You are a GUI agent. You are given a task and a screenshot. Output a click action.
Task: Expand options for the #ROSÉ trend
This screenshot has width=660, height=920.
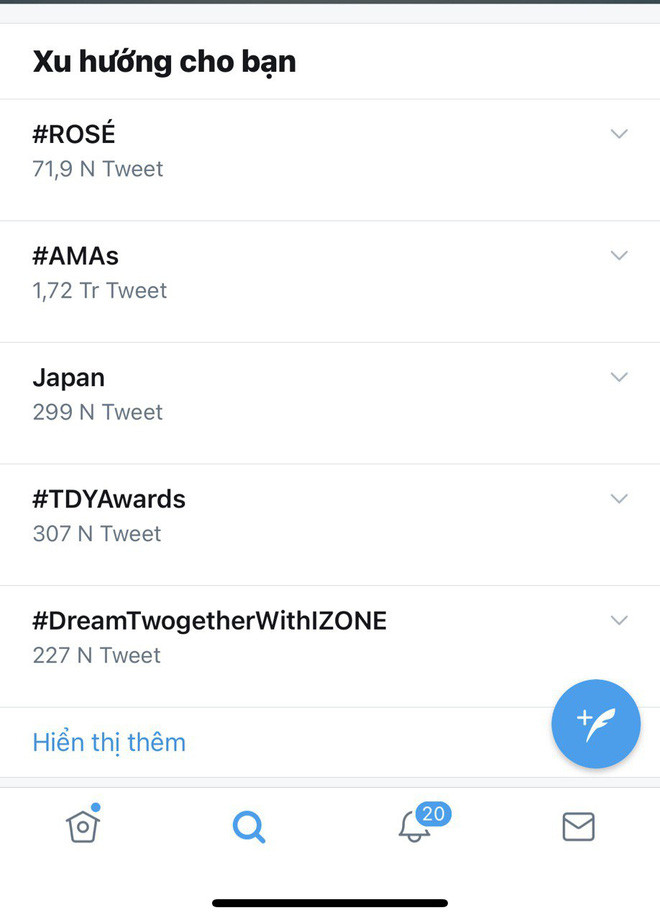point(619,133)
